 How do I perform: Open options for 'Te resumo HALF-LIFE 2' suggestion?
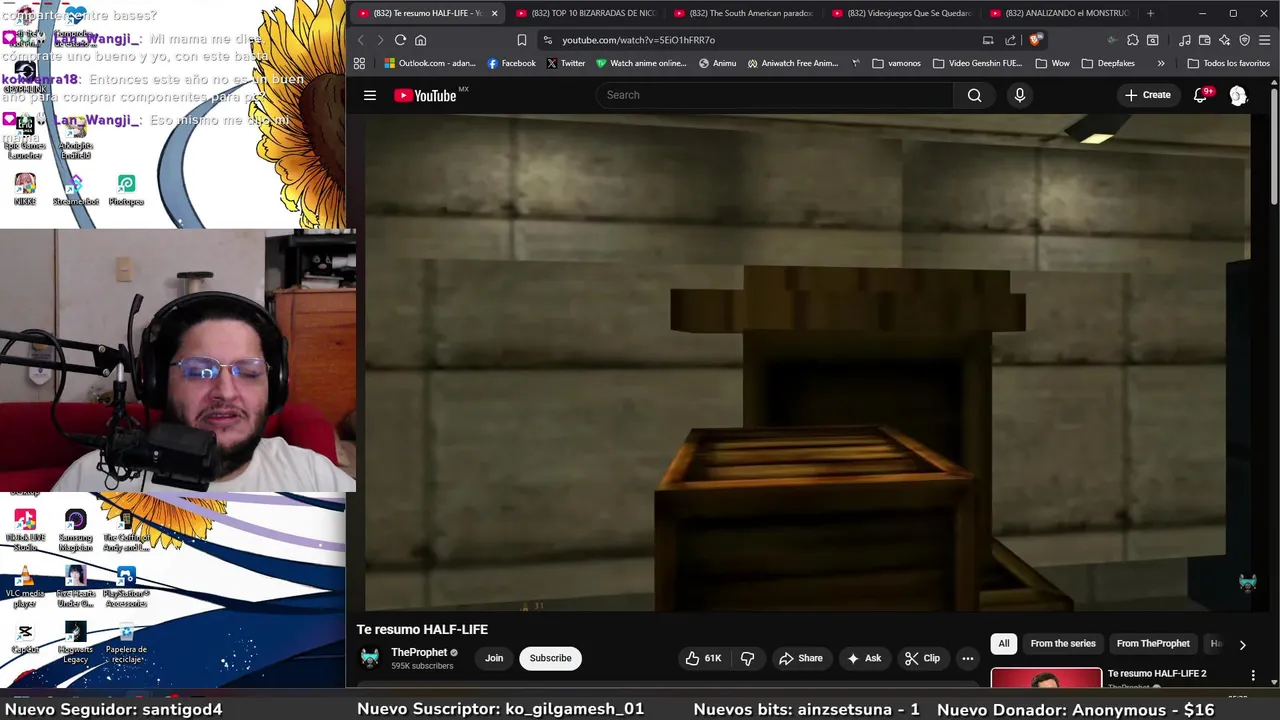coord(1253,676)
